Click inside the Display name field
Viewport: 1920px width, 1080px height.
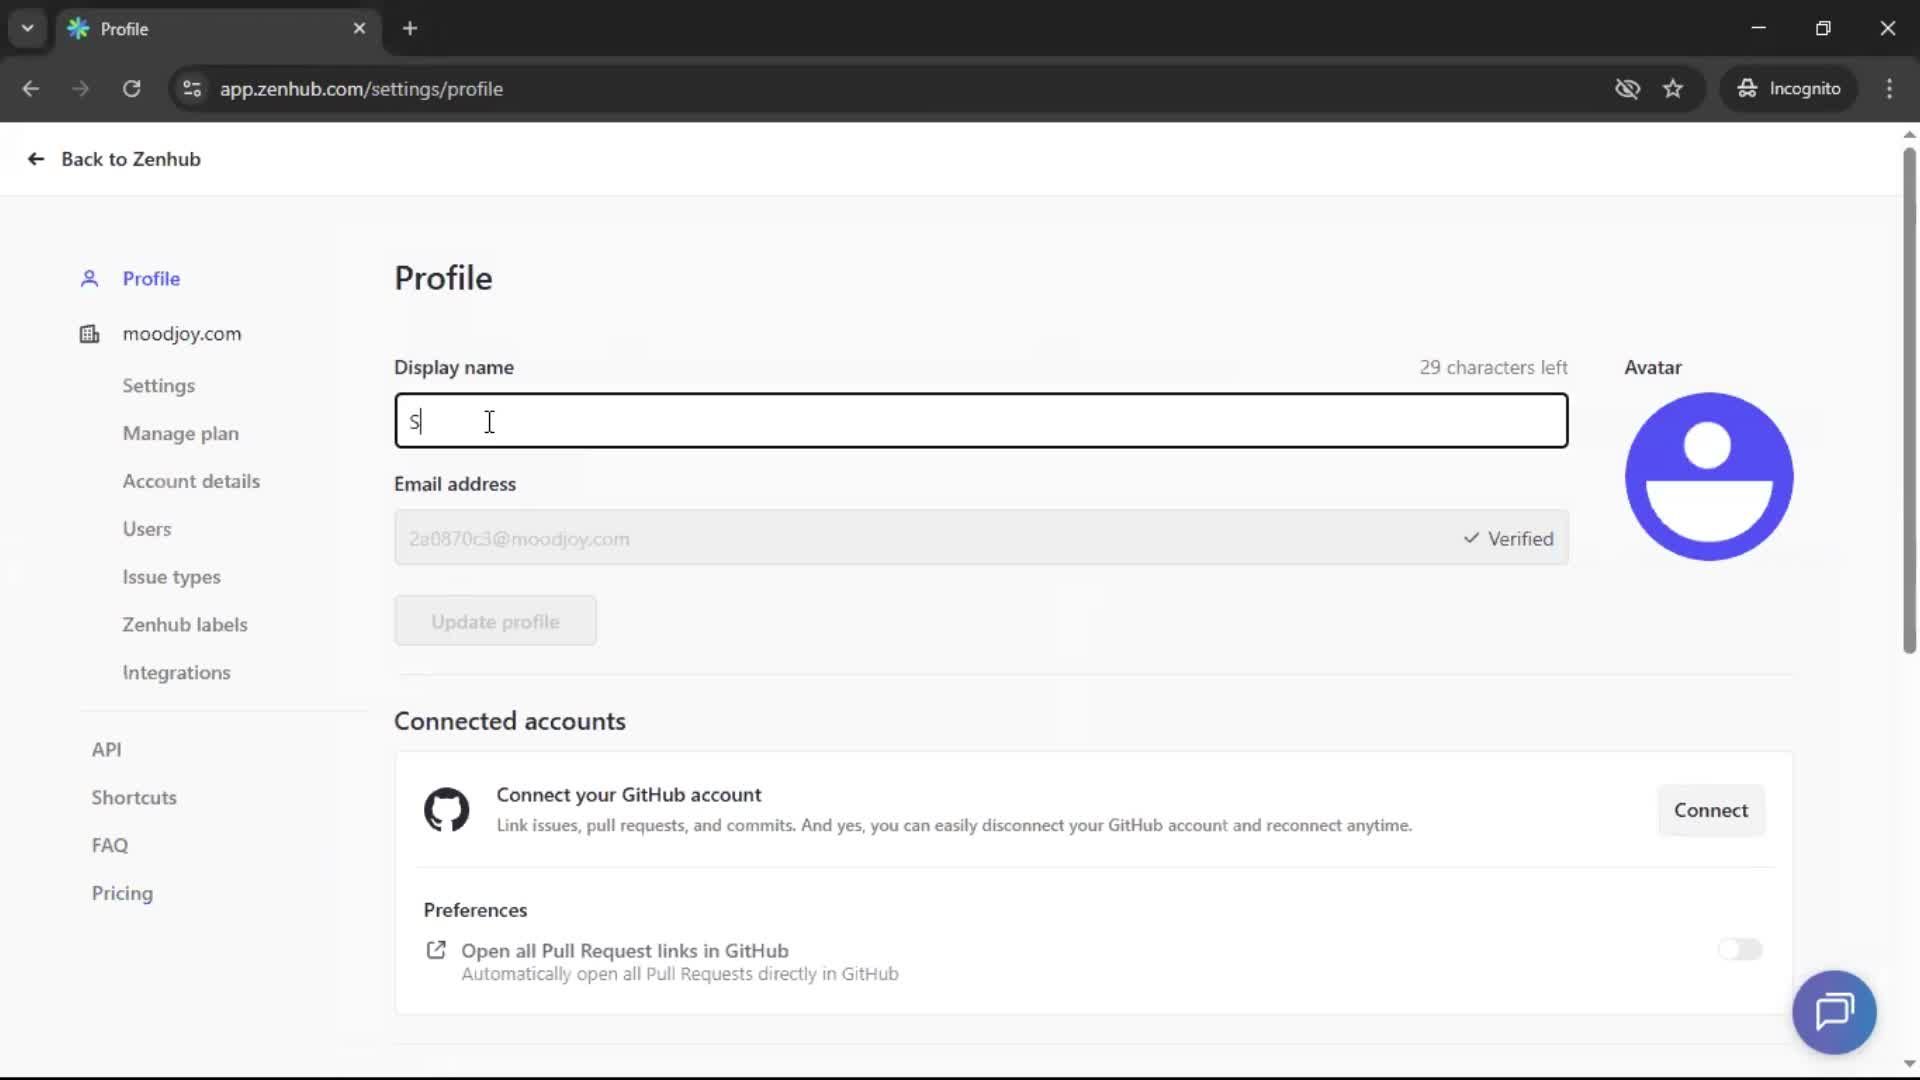[x=980, y=421]
